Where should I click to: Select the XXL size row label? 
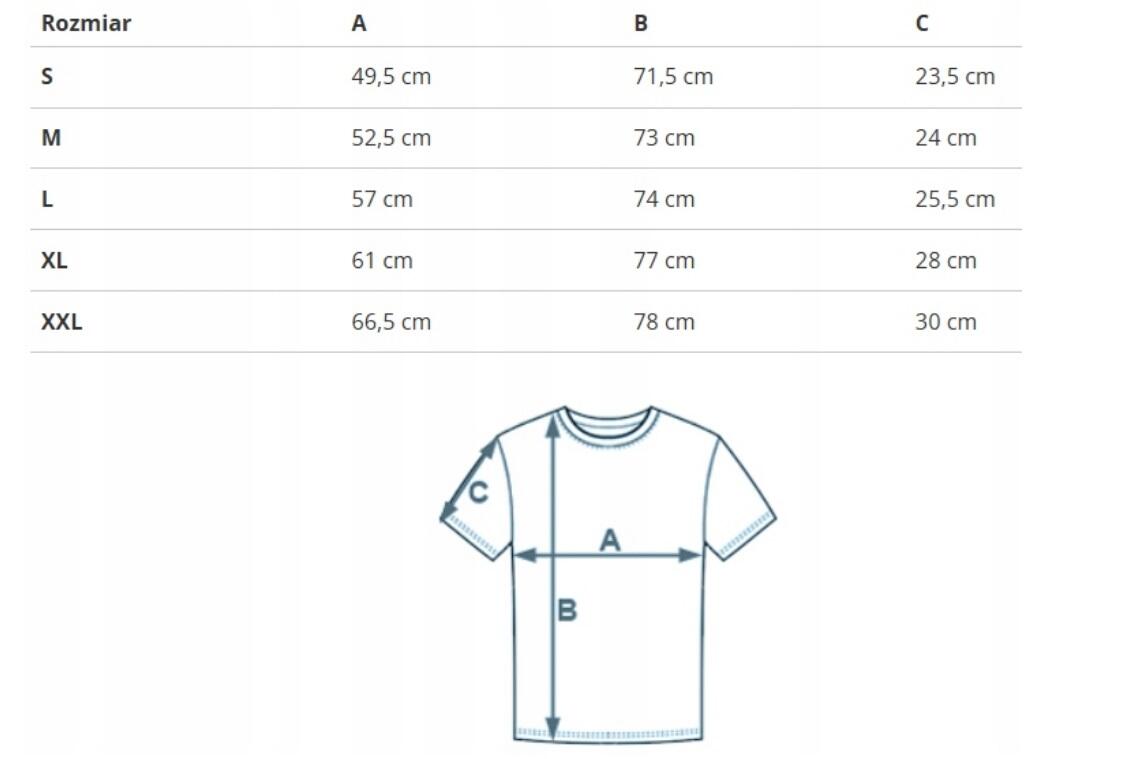(61, 321)
